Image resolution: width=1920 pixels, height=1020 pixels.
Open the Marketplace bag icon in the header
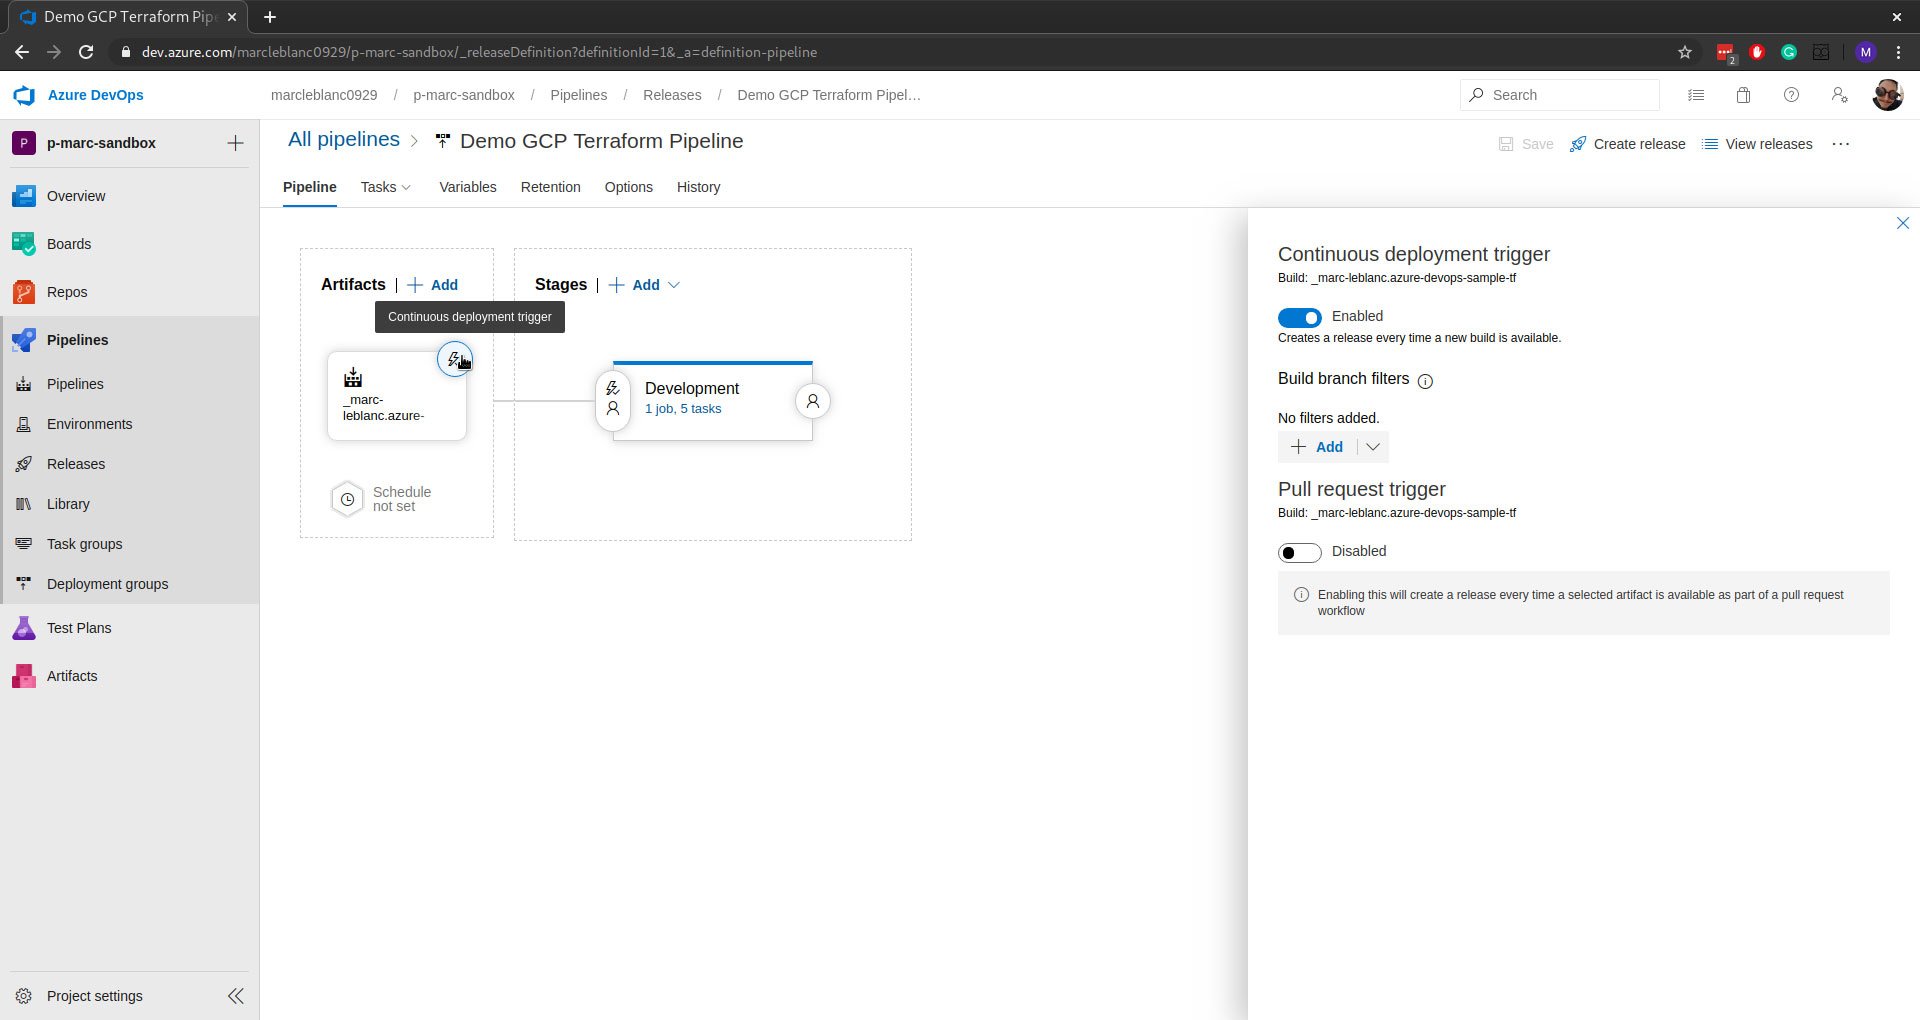(x=1743, y=95)
